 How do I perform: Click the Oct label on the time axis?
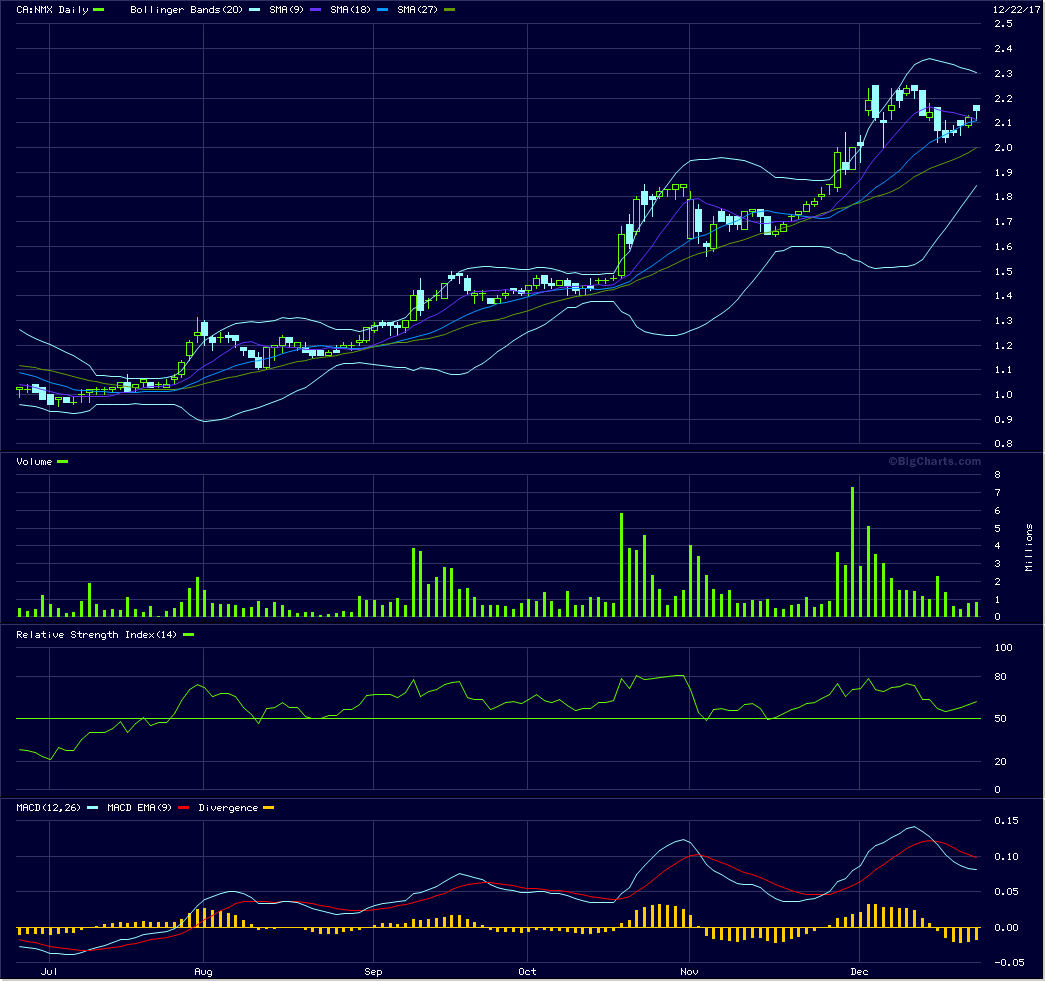coord(528,971)
